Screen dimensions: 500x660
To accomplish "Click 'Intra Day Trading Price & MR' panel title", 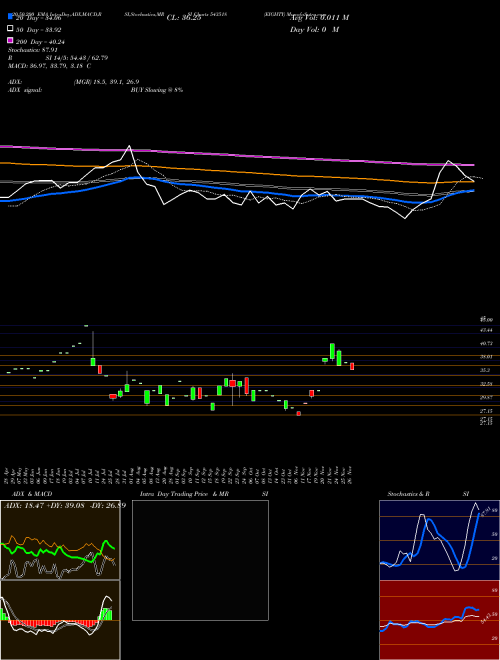I will (x=184, y=494).
